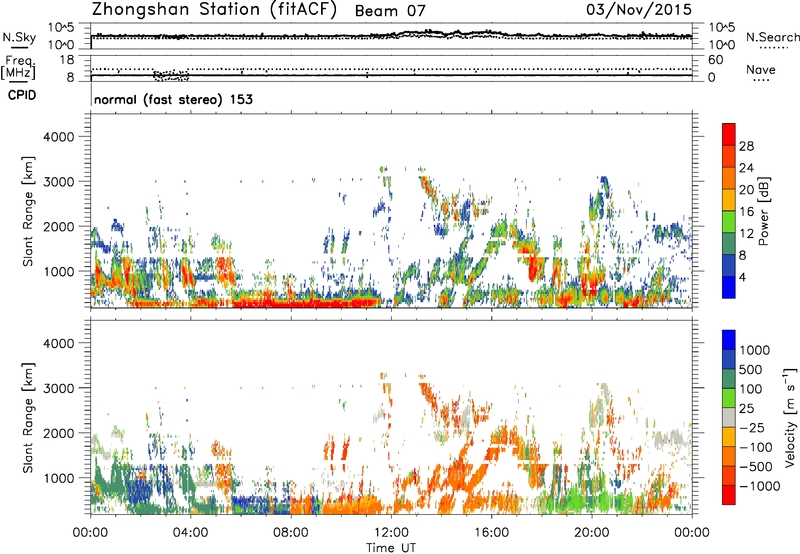Click the '08:00' time axis tick label
Screen dimensions: 800x554
[291, 533]
